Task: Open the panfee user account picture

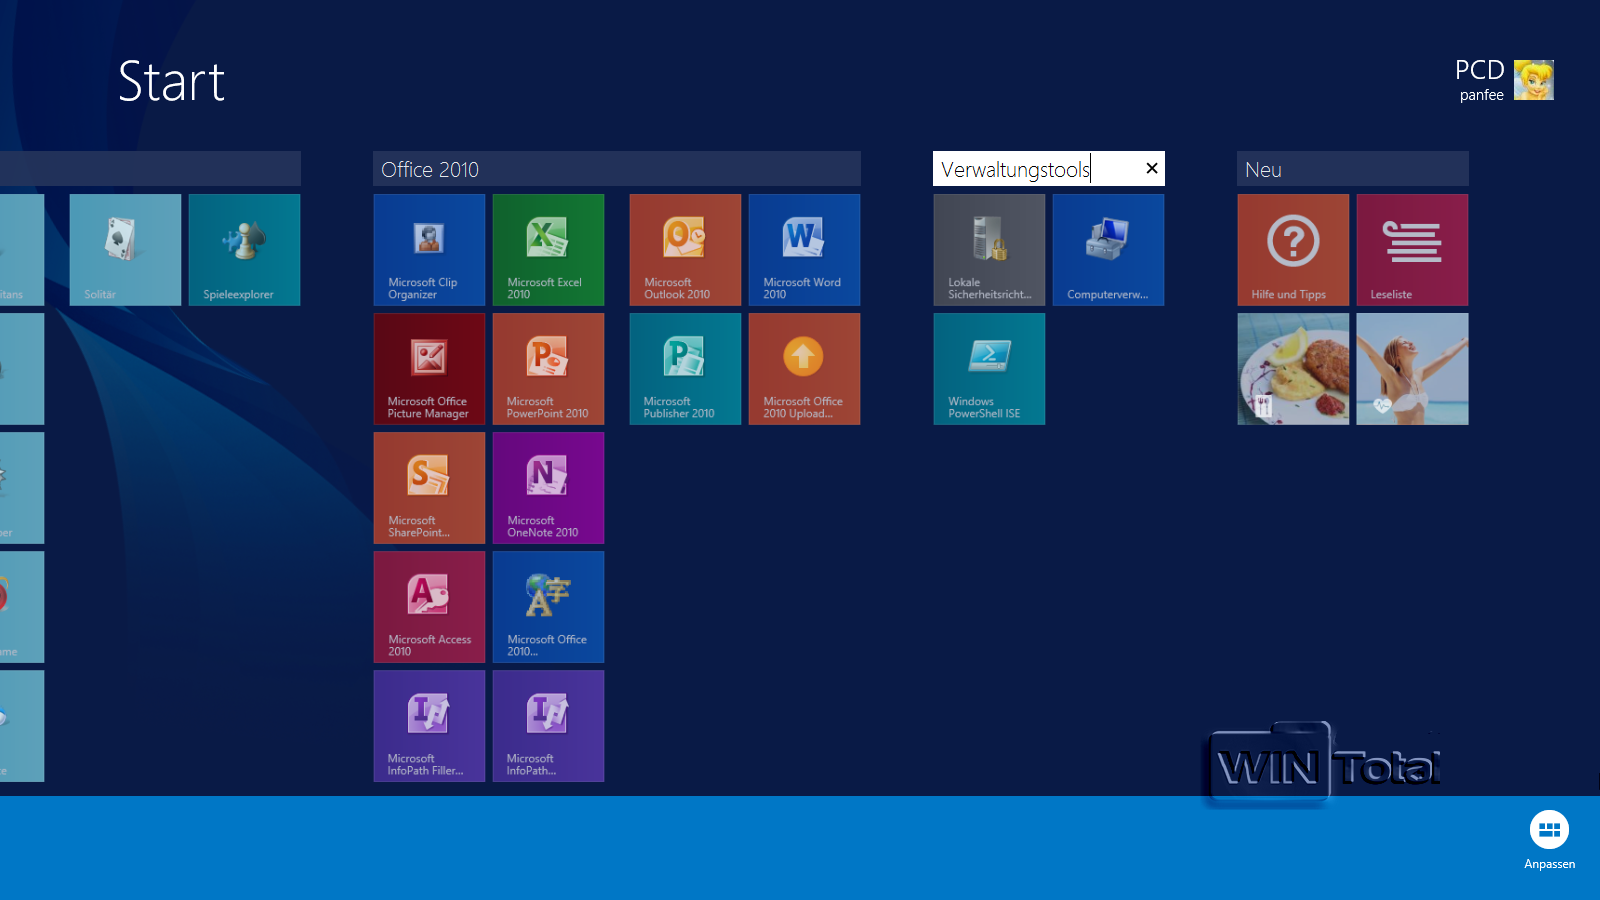Action: pyautogui.click(x=1534, y=80)
